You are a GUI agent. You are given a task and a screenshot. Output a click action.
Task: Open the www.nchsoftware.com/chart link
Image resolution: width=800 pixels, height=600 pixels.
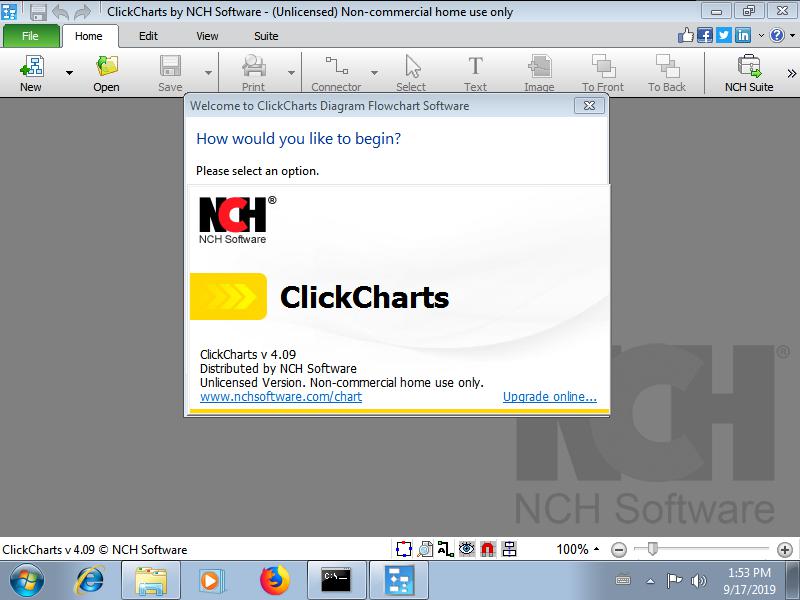click(281, 397)
